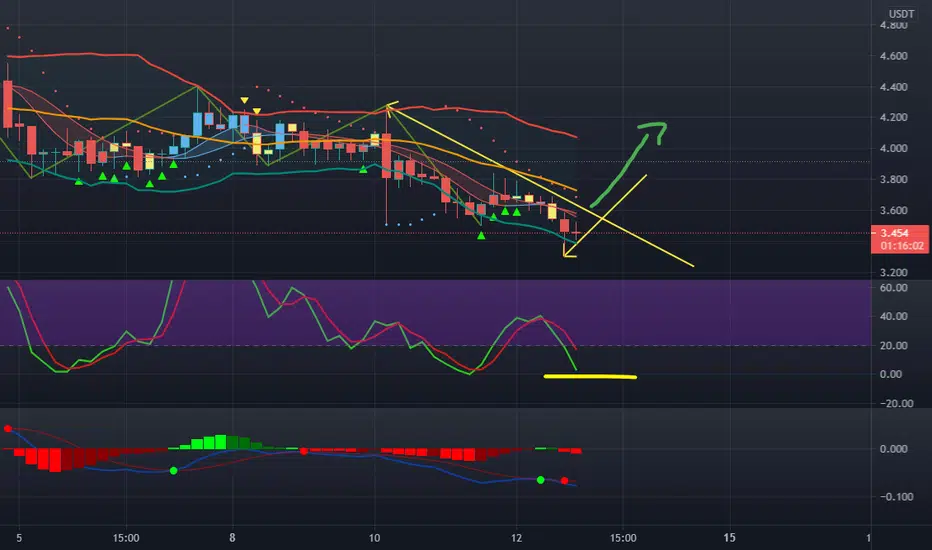Viewport: 932px width, 550px height.
Task: Click the 15:00 label between 5 and 8
Action: (x=126, y=538)
